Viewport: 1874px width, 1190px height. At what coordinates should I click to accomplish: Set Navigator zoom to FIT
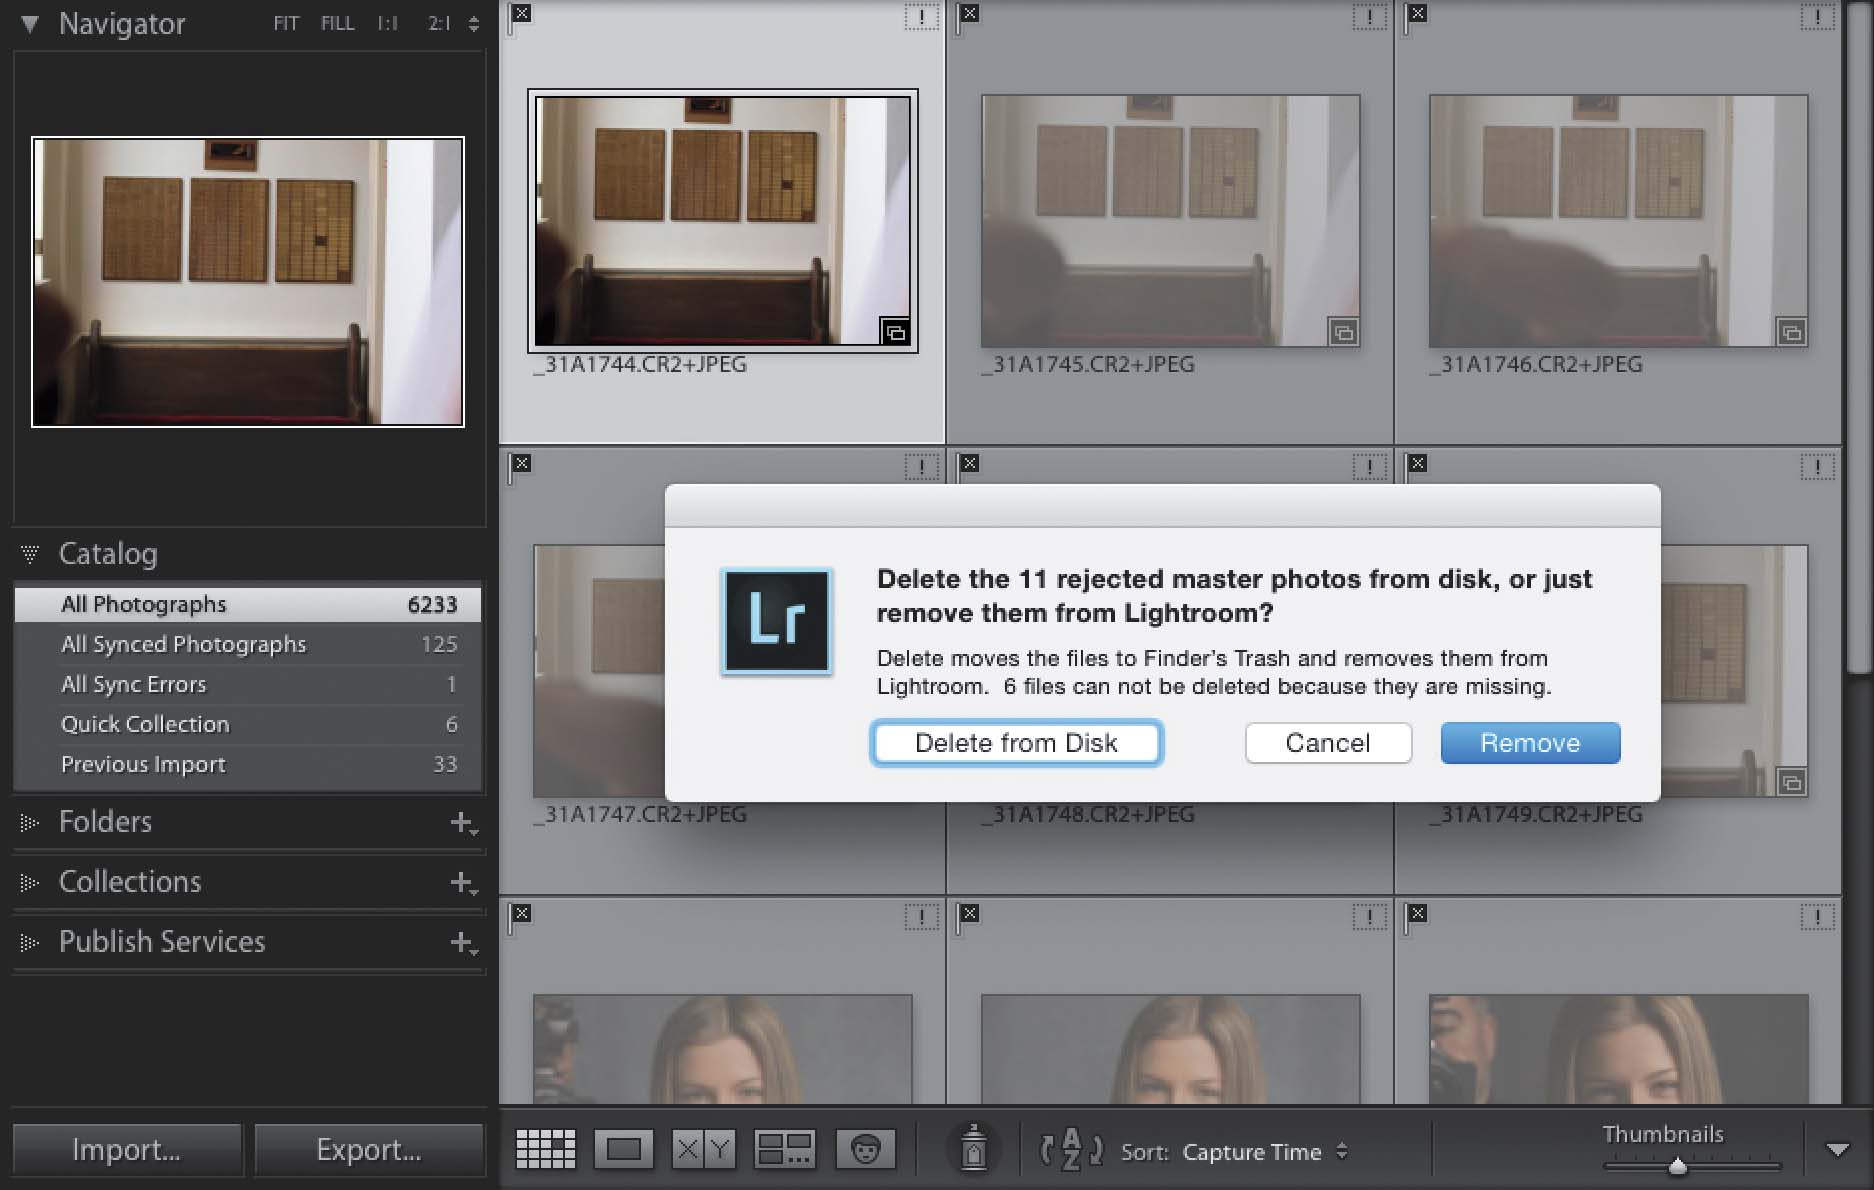[286, 23]
